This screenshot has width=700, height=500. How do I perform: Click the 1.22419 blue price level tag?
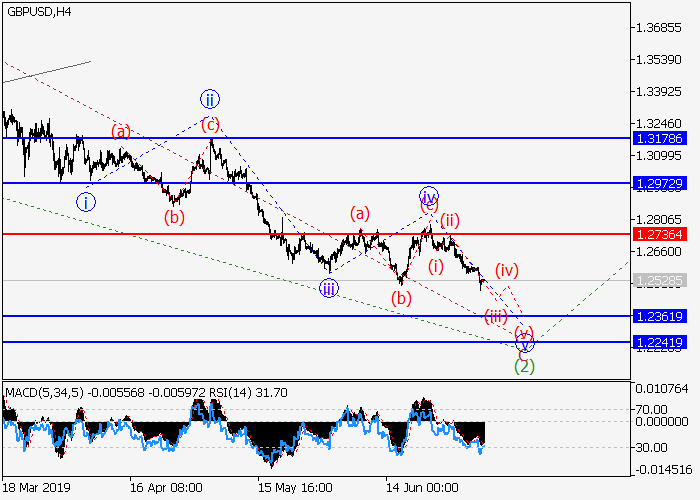coord(659,342)
